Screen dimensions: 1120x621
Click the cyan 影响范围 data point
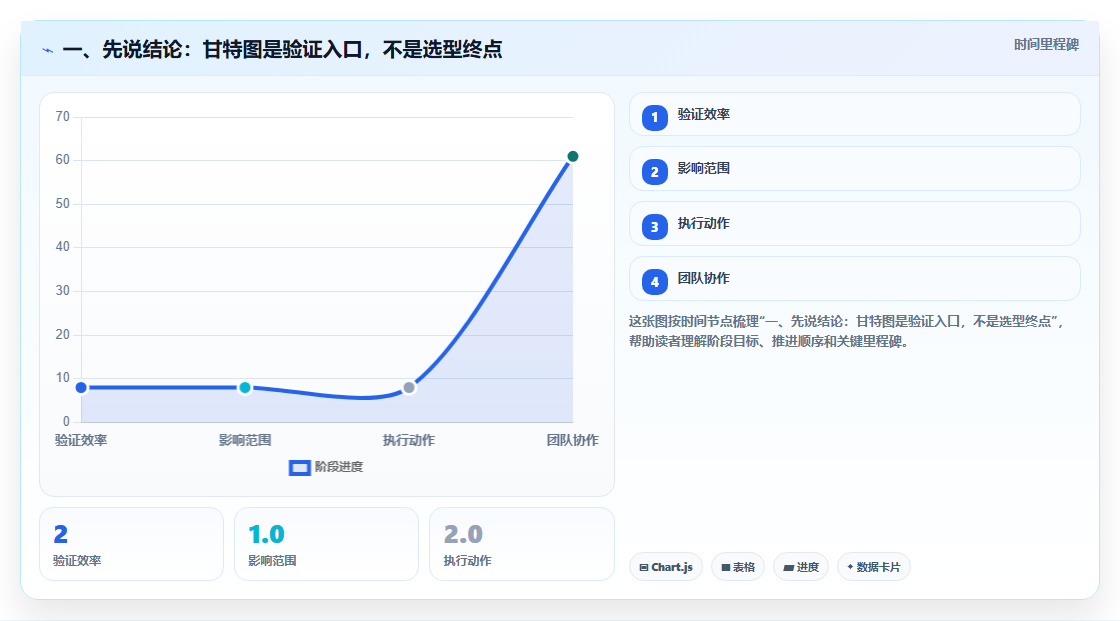pos(245,387)
